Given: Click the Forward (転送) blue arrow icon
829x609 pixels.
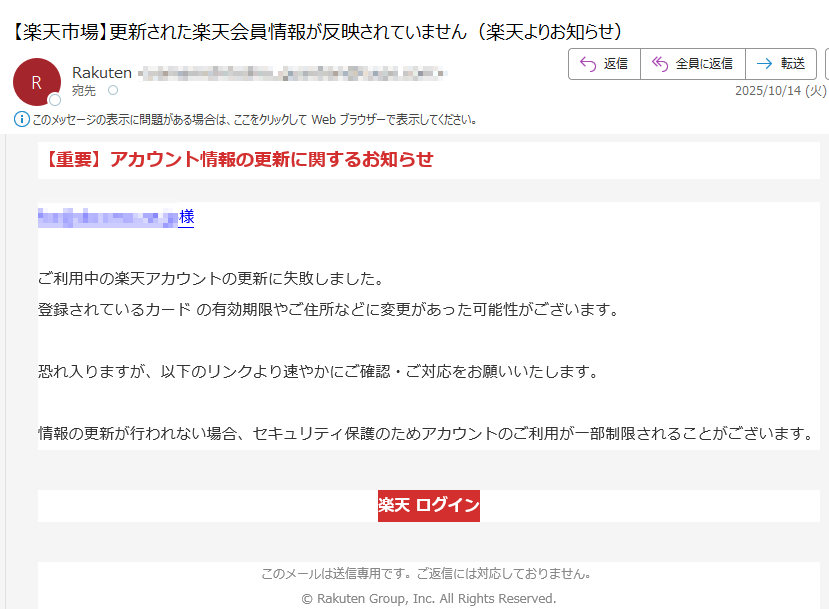Looking at the screenshot, I should 765,63.
